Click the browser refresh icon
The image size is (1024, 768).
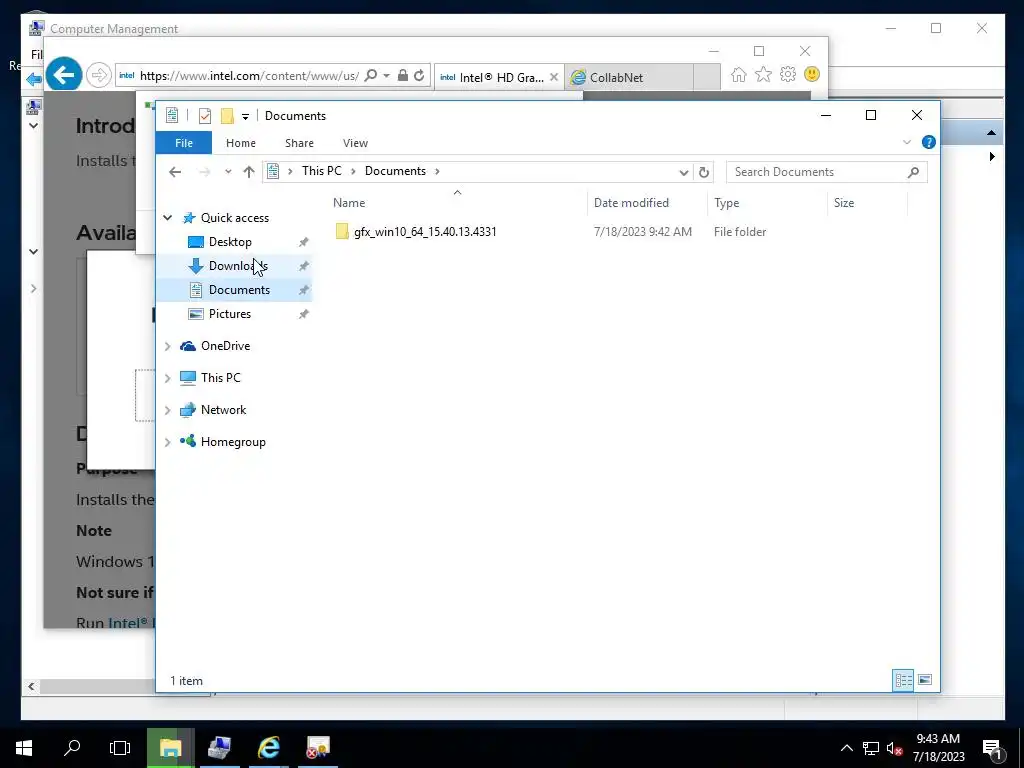(x=419, y=76)
